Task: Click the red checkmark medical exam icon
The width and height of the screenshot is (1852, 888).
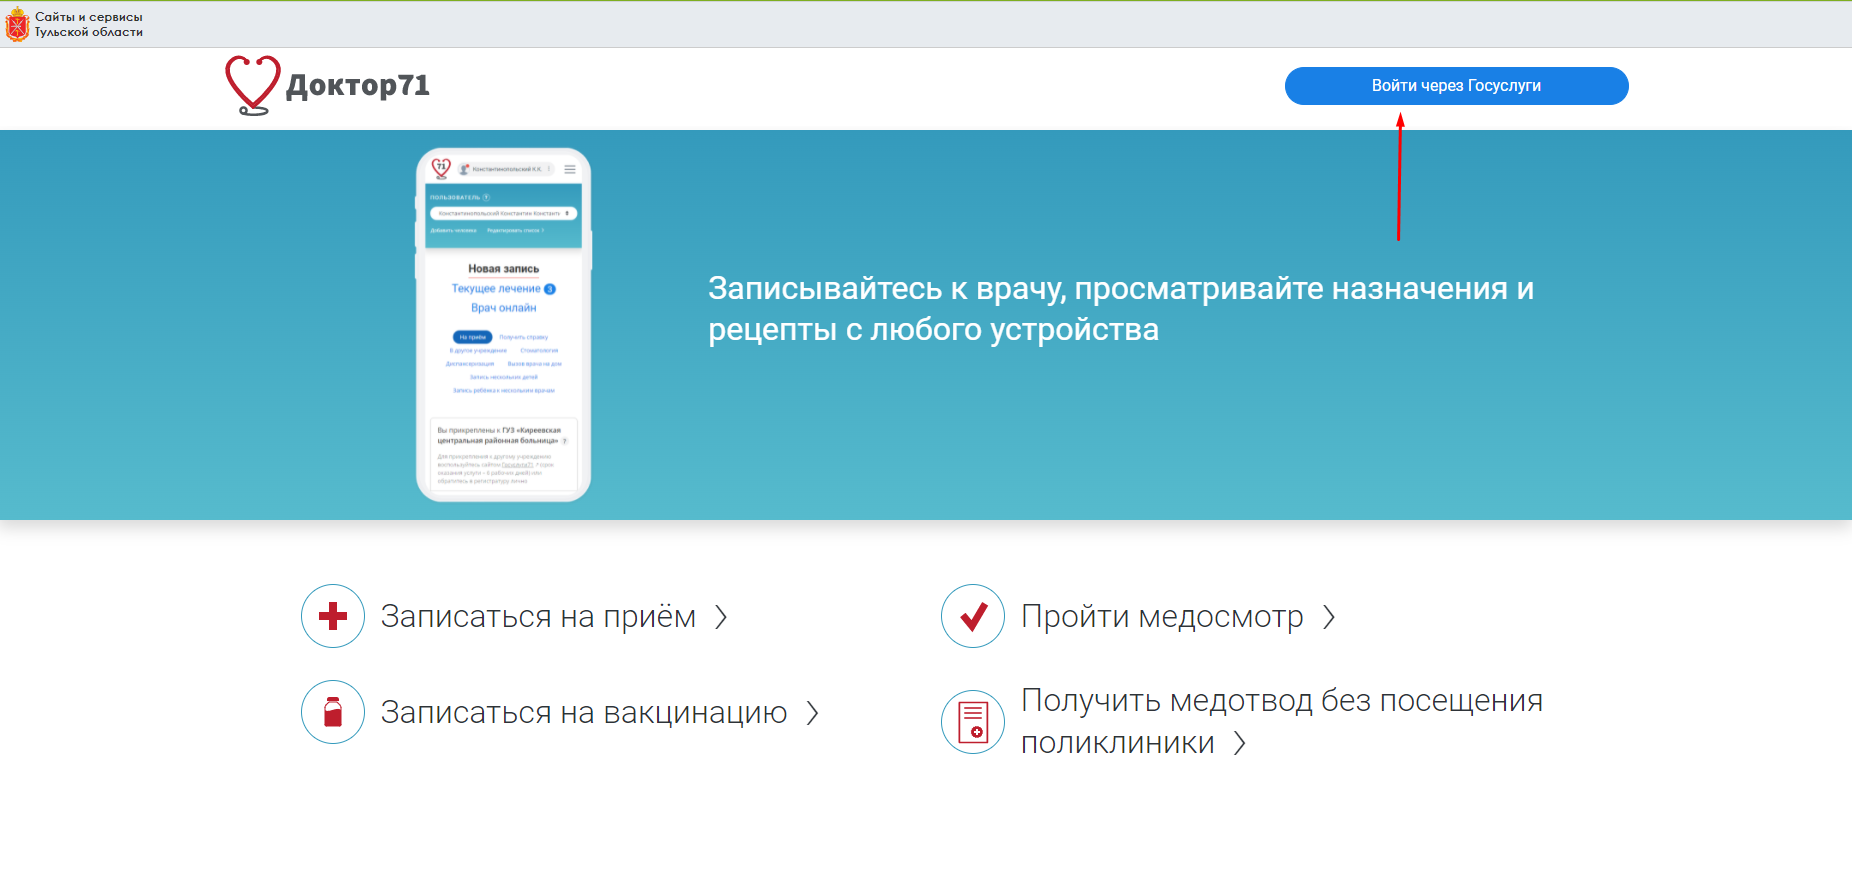Action: 973,616
